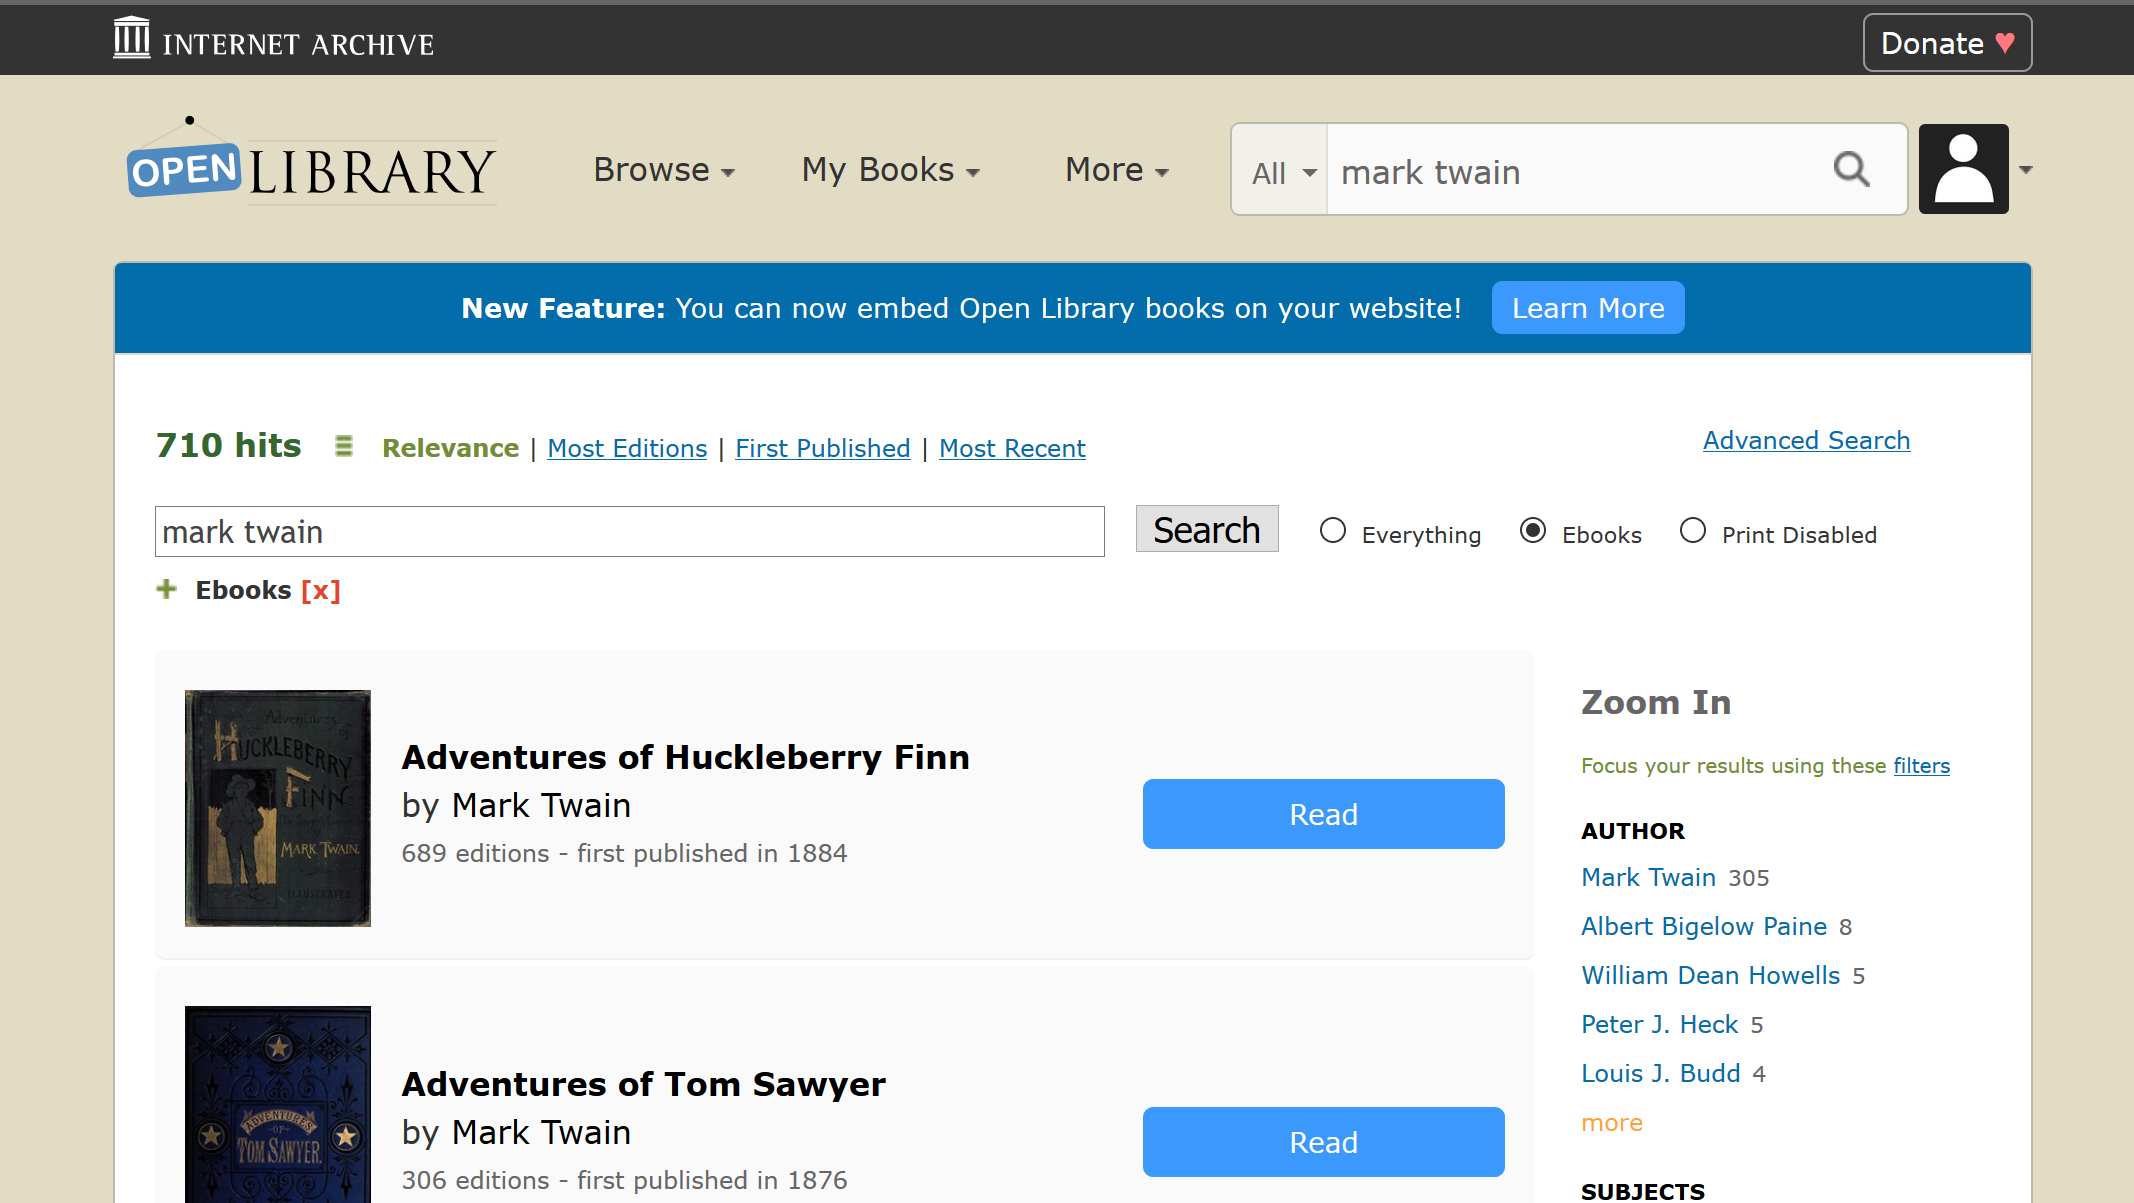
Task: Click Read for Adventures of Huckleberry Finn
Action: [x=1323, y=813]
